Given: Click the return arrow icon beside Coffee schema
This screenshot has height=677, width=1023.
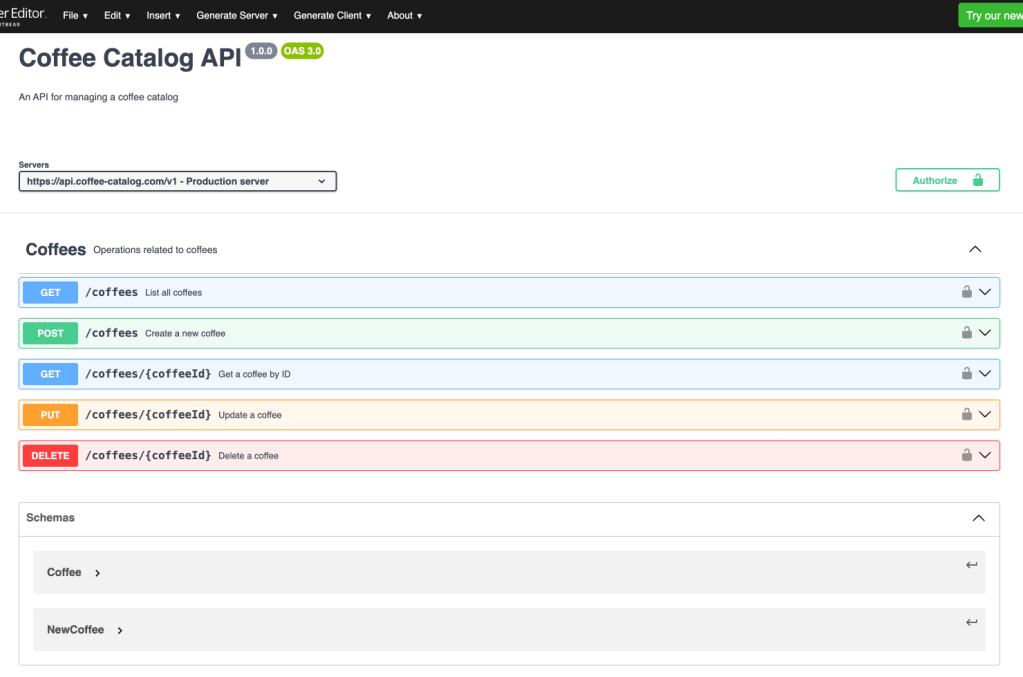Looking at the screenshot, I should coord(971,565).
